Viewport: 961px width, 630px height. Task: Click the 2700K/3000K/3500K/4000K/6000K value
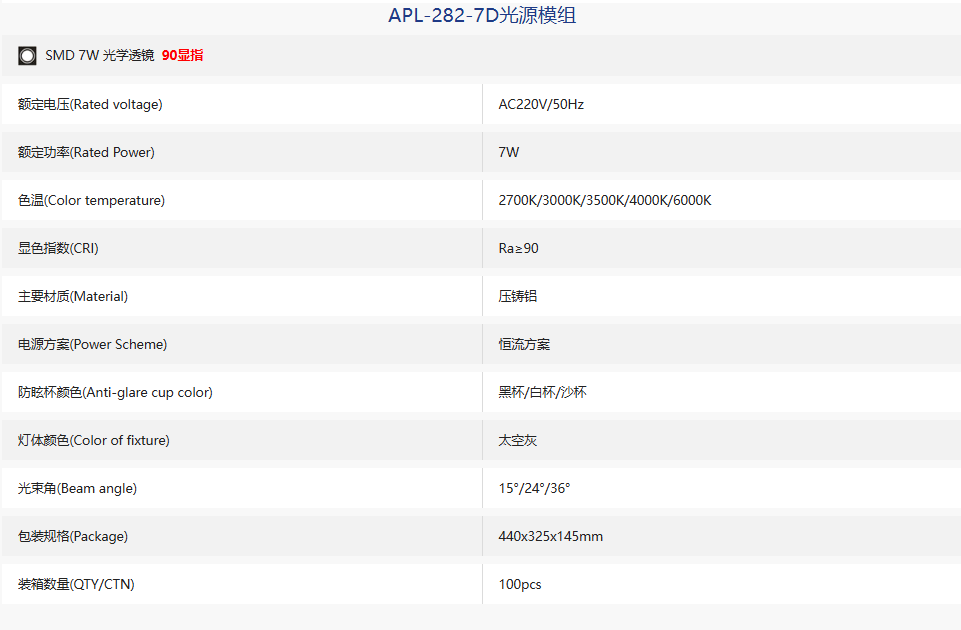tap(605, 200)
